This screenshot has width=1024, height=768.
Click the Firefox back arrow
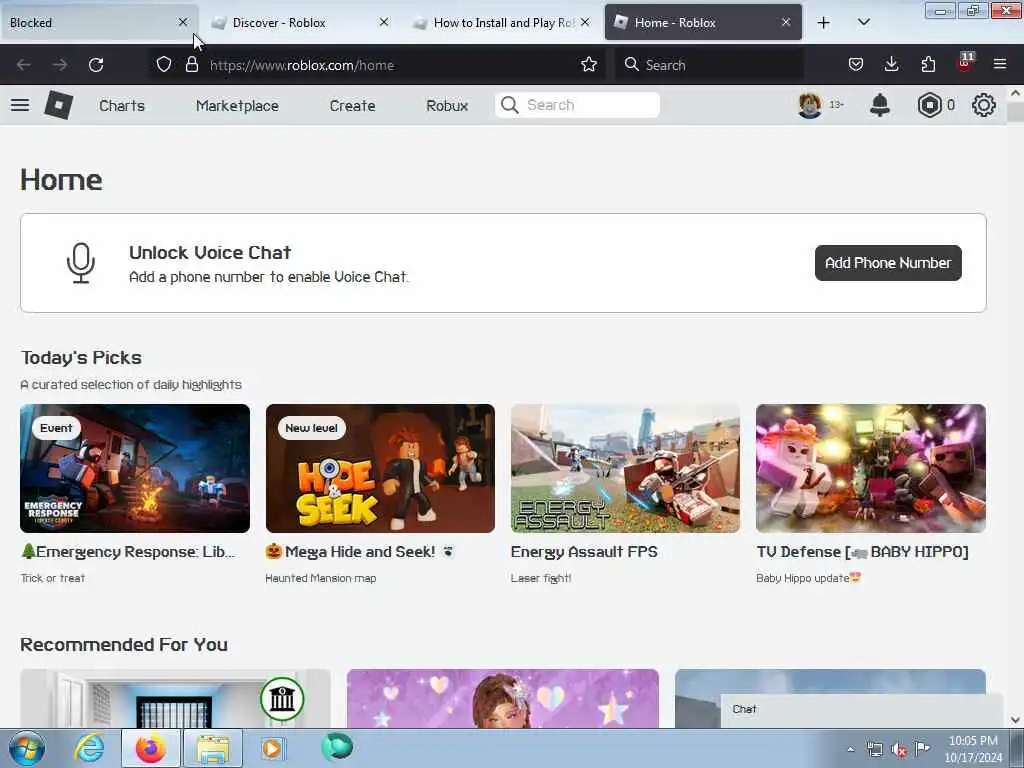[24, 65]
